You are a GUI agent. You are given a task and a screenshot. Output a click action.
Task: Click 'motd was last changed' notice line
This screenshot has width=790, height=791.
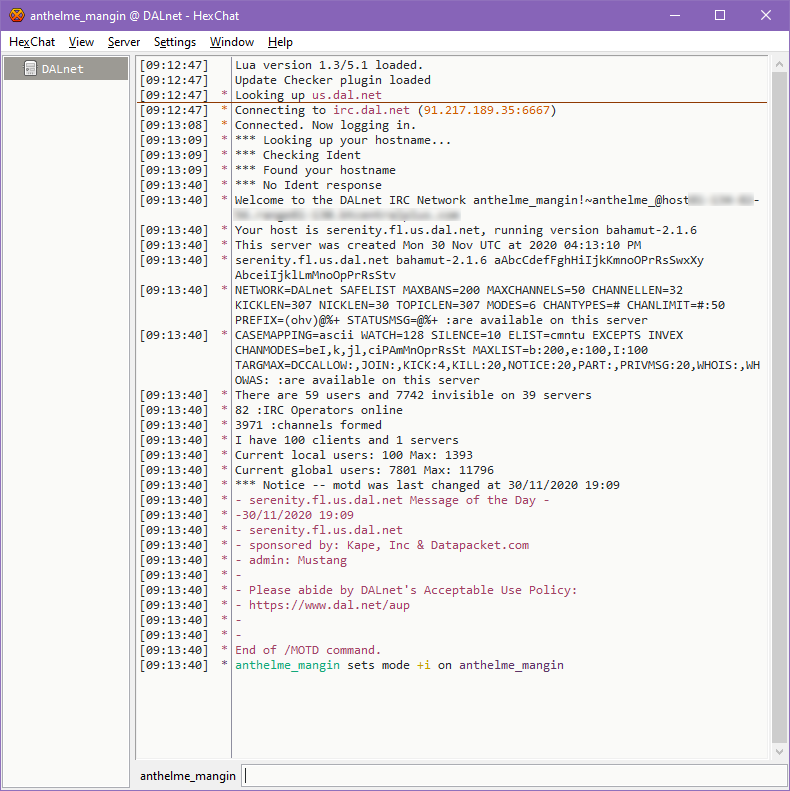coord(427,485)
